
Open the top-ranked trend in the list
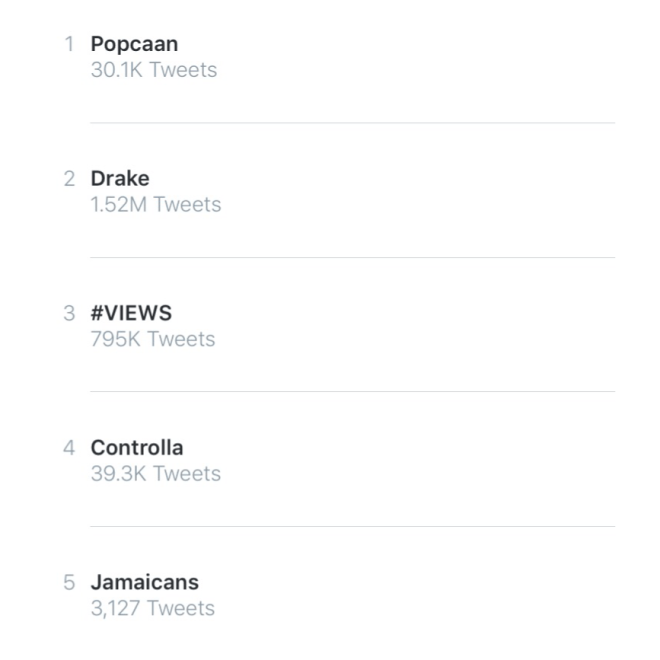135,44
